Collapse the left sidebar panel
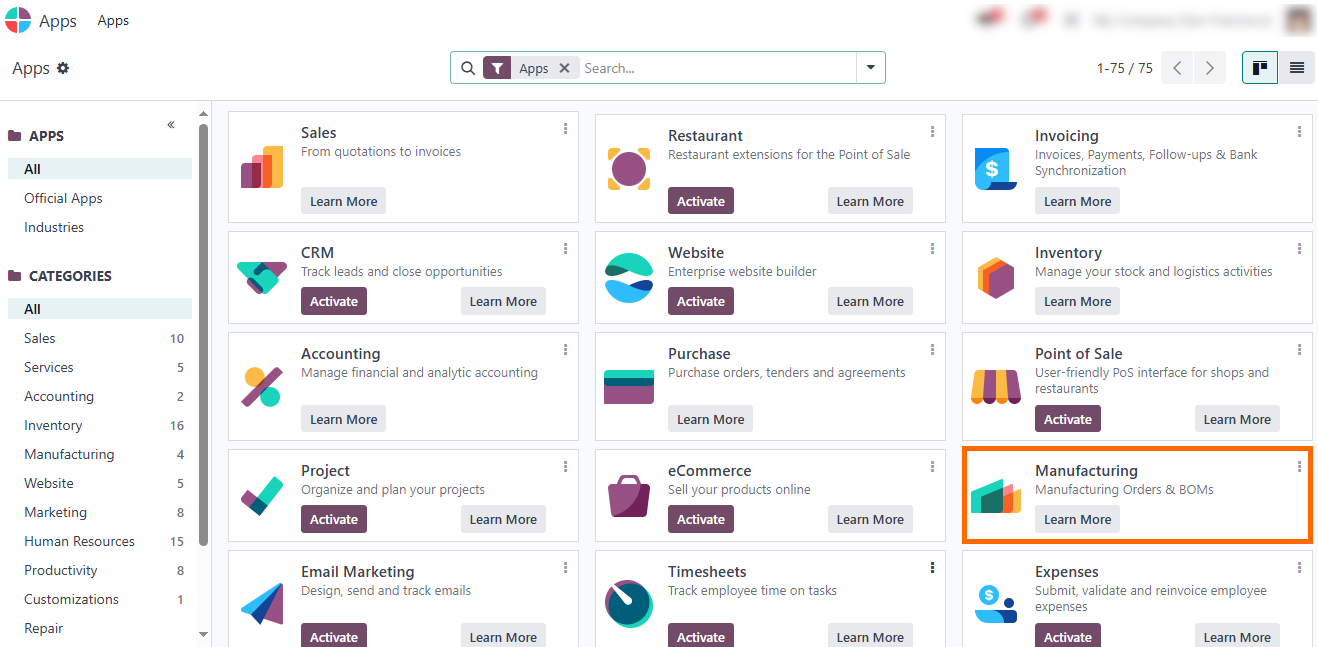This screenshot has height=647, width=1318. [171, 125]
